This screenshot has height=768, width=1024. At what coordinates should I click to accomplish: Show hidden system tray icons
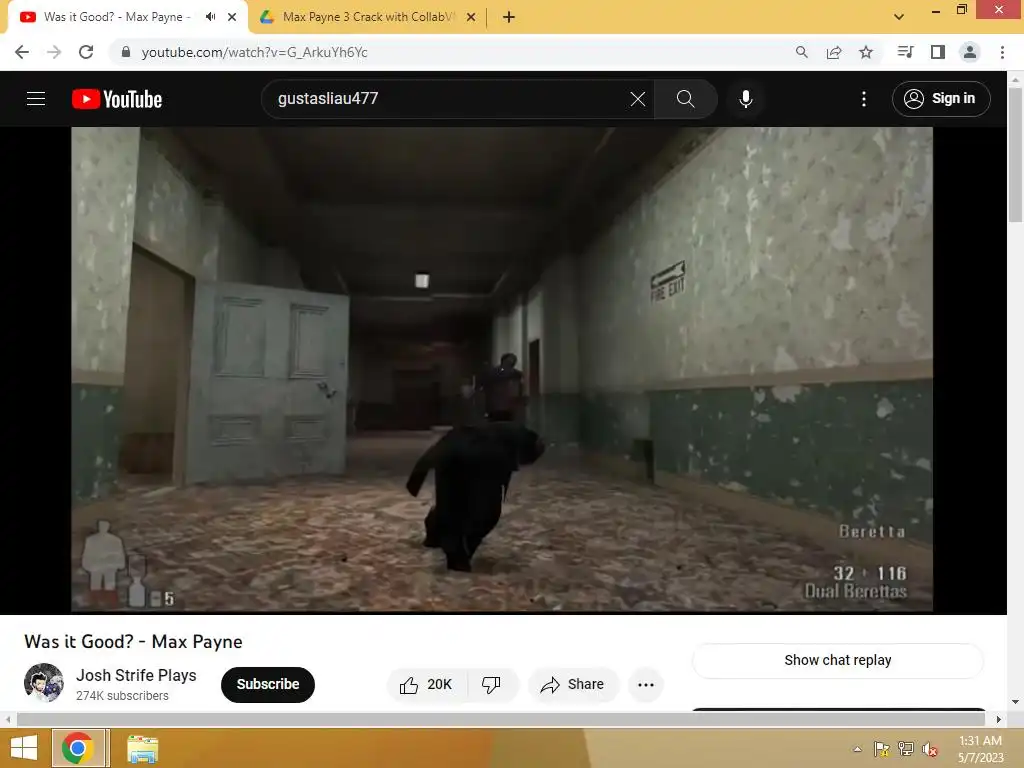point(857,749)
